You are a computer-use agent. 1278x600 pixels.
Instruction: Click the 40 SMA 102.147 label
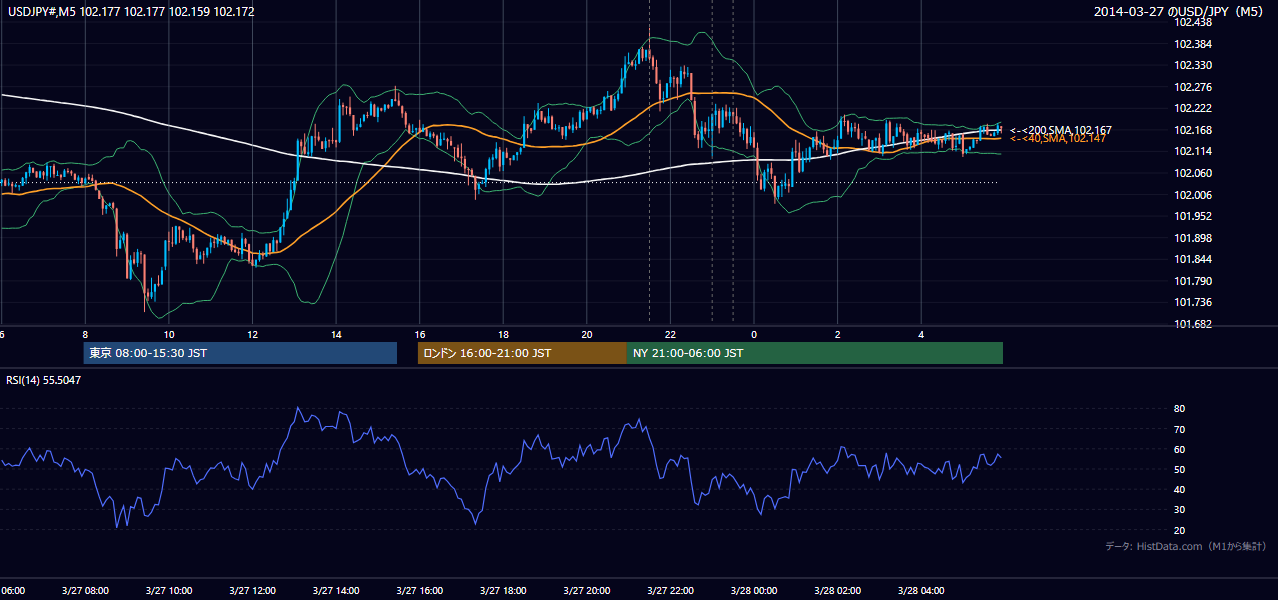click(1057, 138)
